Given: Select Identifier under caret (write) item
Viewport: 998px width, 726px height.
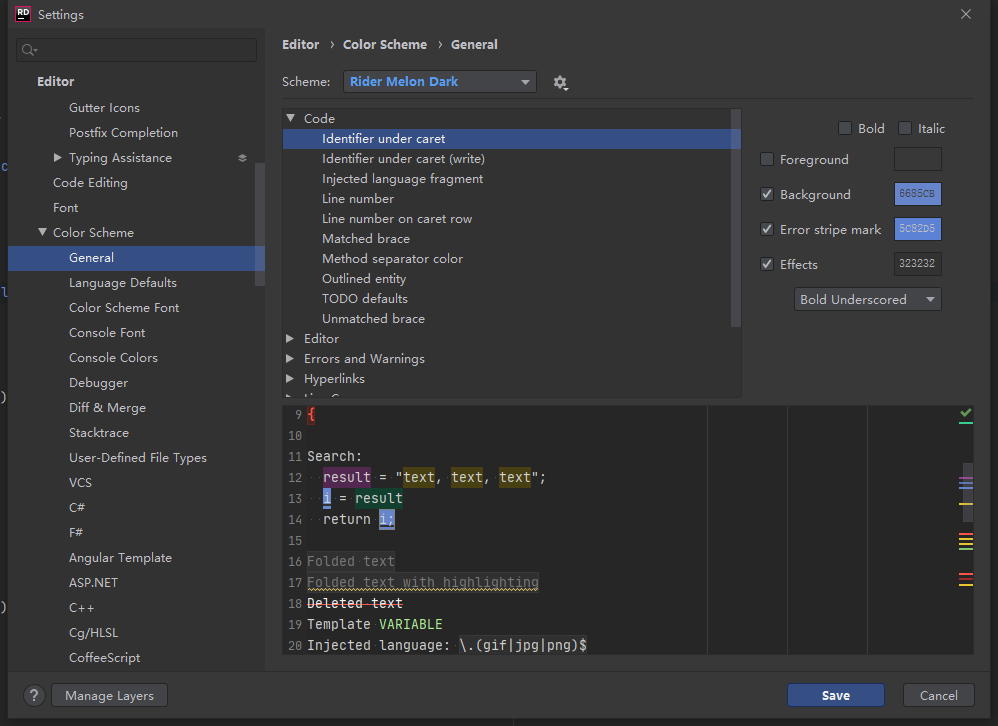Looking at the screenshot, I should click(x=403, y=158).
